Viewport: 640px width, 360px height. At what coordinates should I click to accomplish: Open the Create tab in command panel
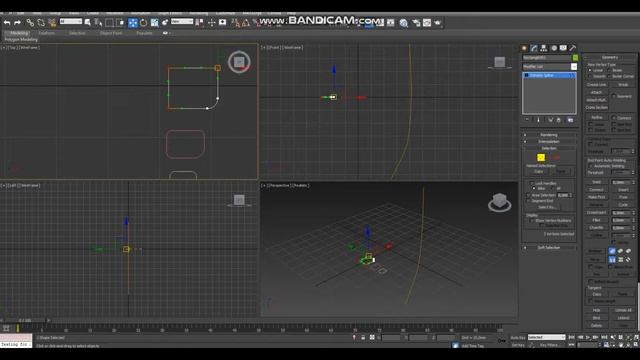click(524, 48)
